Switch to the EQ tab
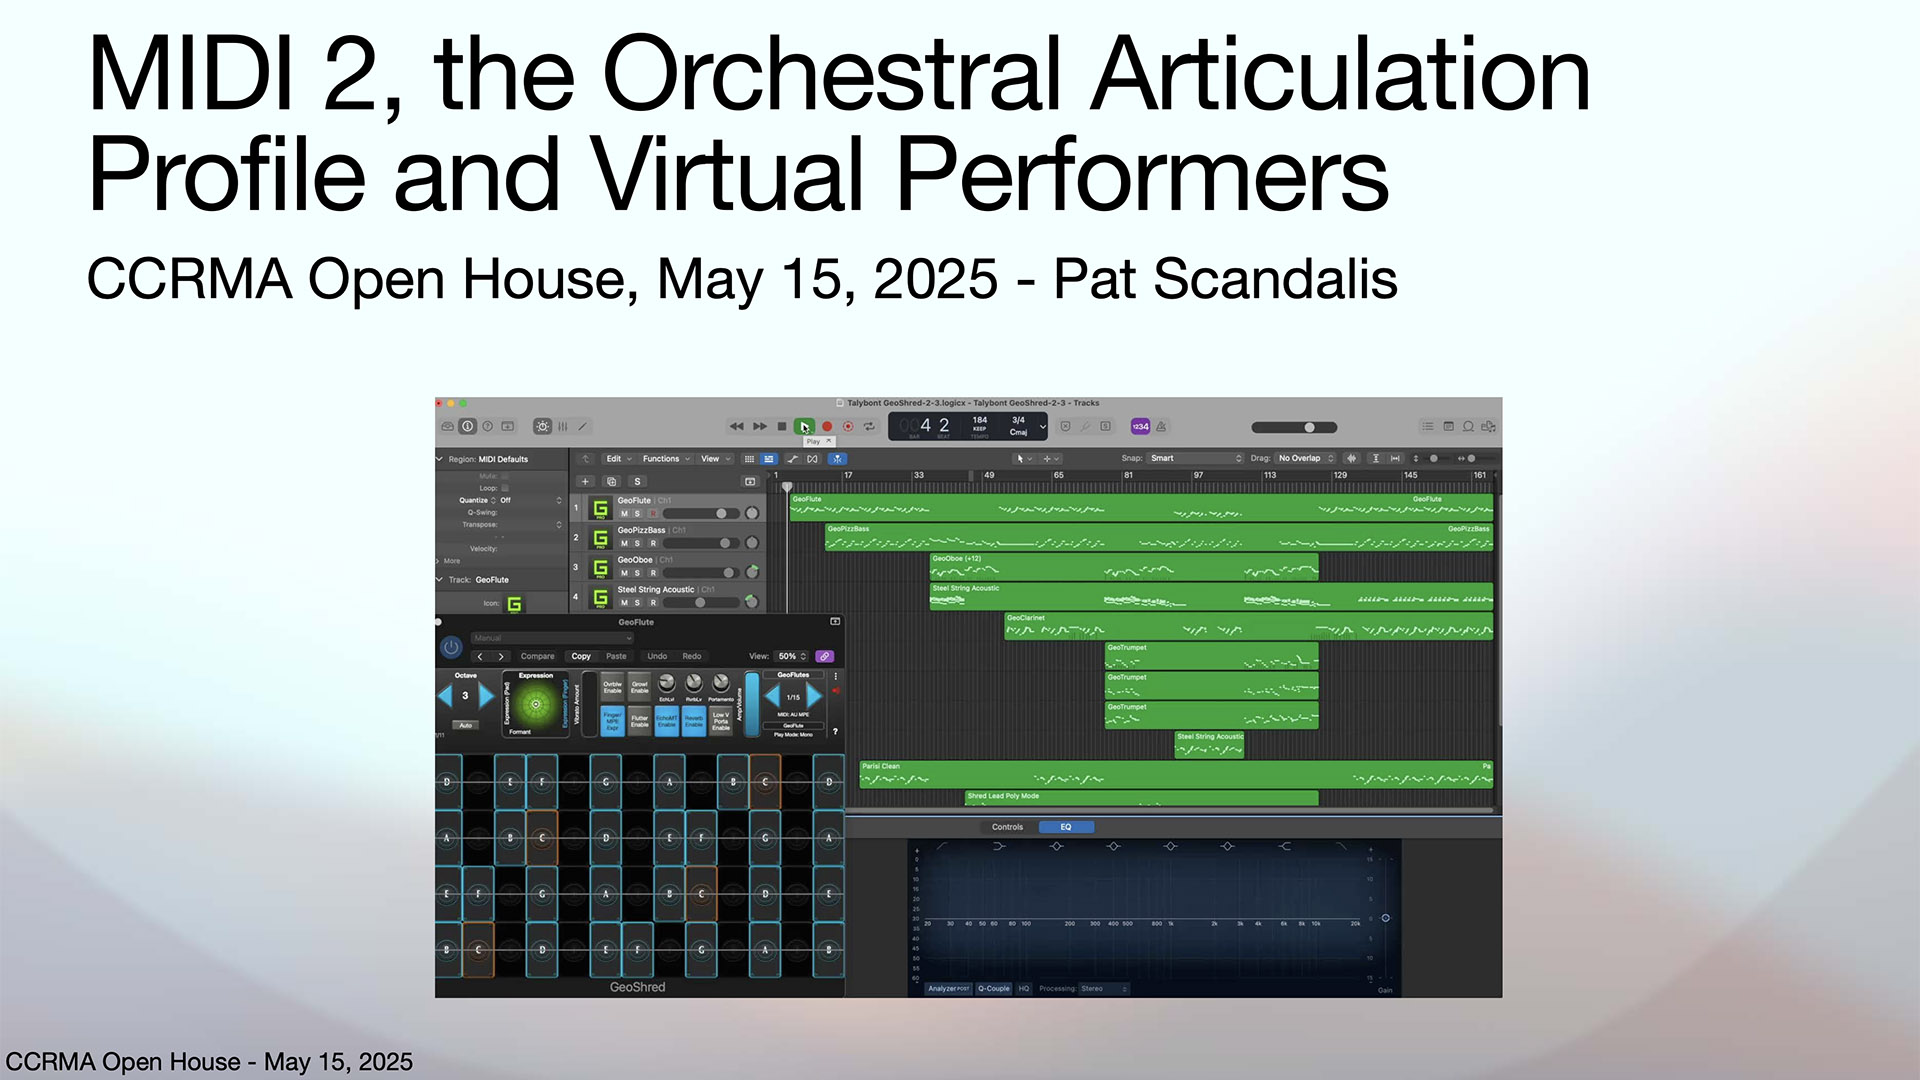 click(x=1066, y=827)
